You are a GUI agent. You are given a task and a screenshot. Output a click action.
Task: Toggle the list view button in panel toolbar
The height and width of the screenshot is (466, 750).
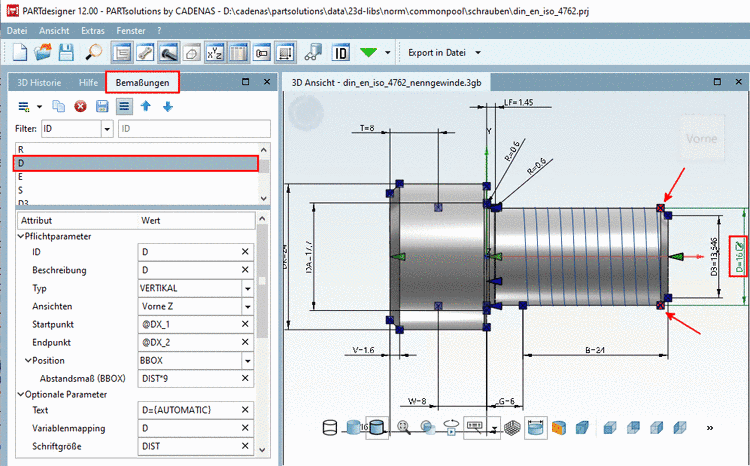click(124, 105)
